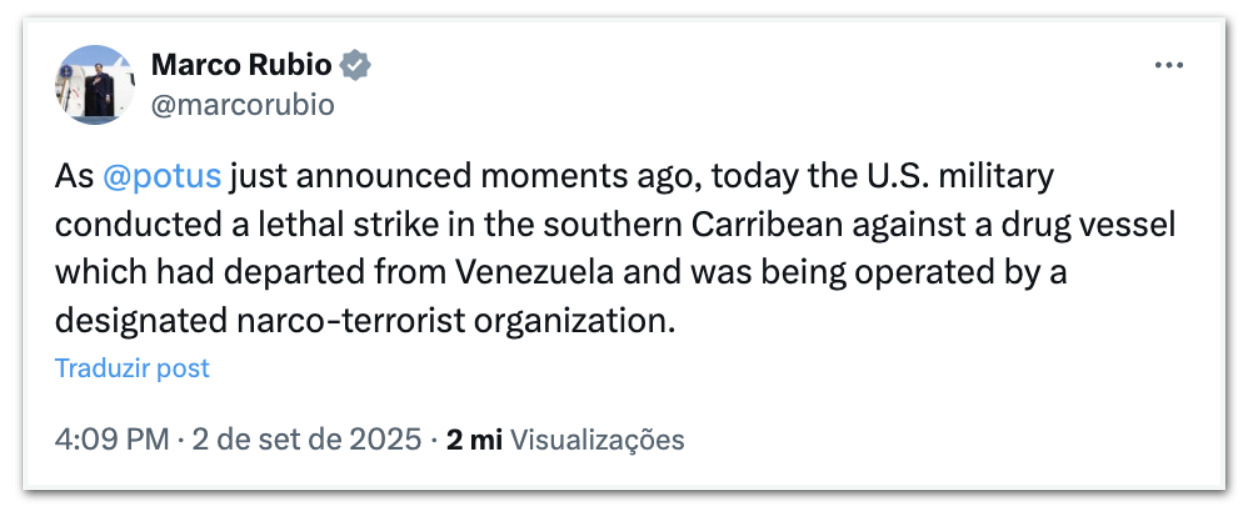Screen dimensions: 1254x512
Task: Click the 2 de set de 2025 date
Action: pos(304,440)
